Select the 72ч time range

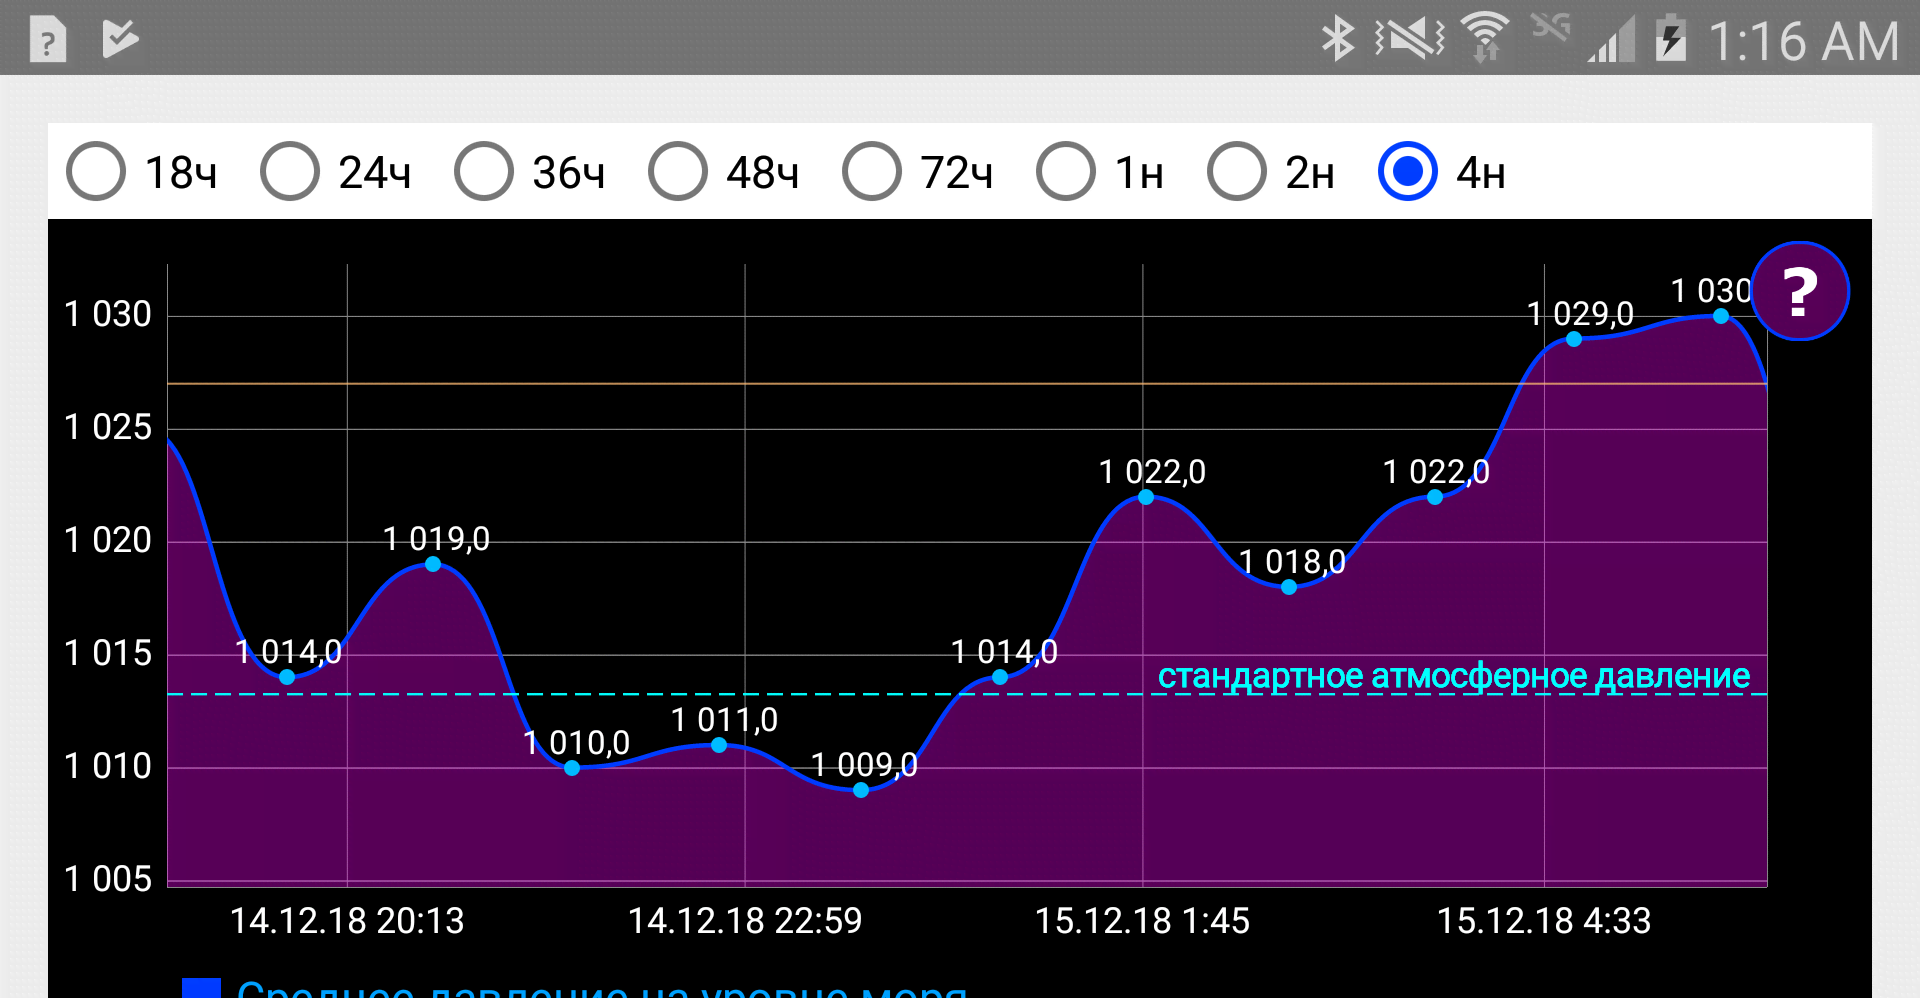coord(917,172)
